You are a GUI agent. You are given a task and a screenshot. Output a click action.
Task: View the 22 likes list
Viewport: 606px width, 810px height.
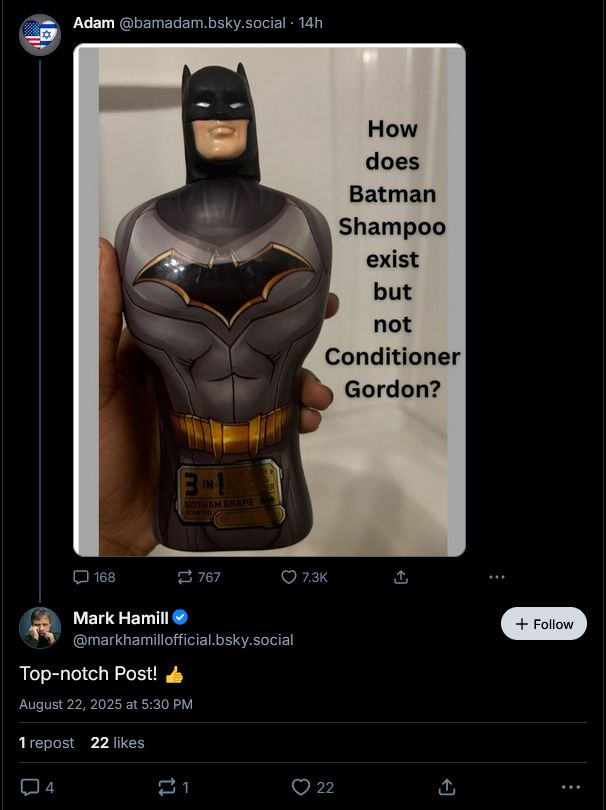[117, 743]
